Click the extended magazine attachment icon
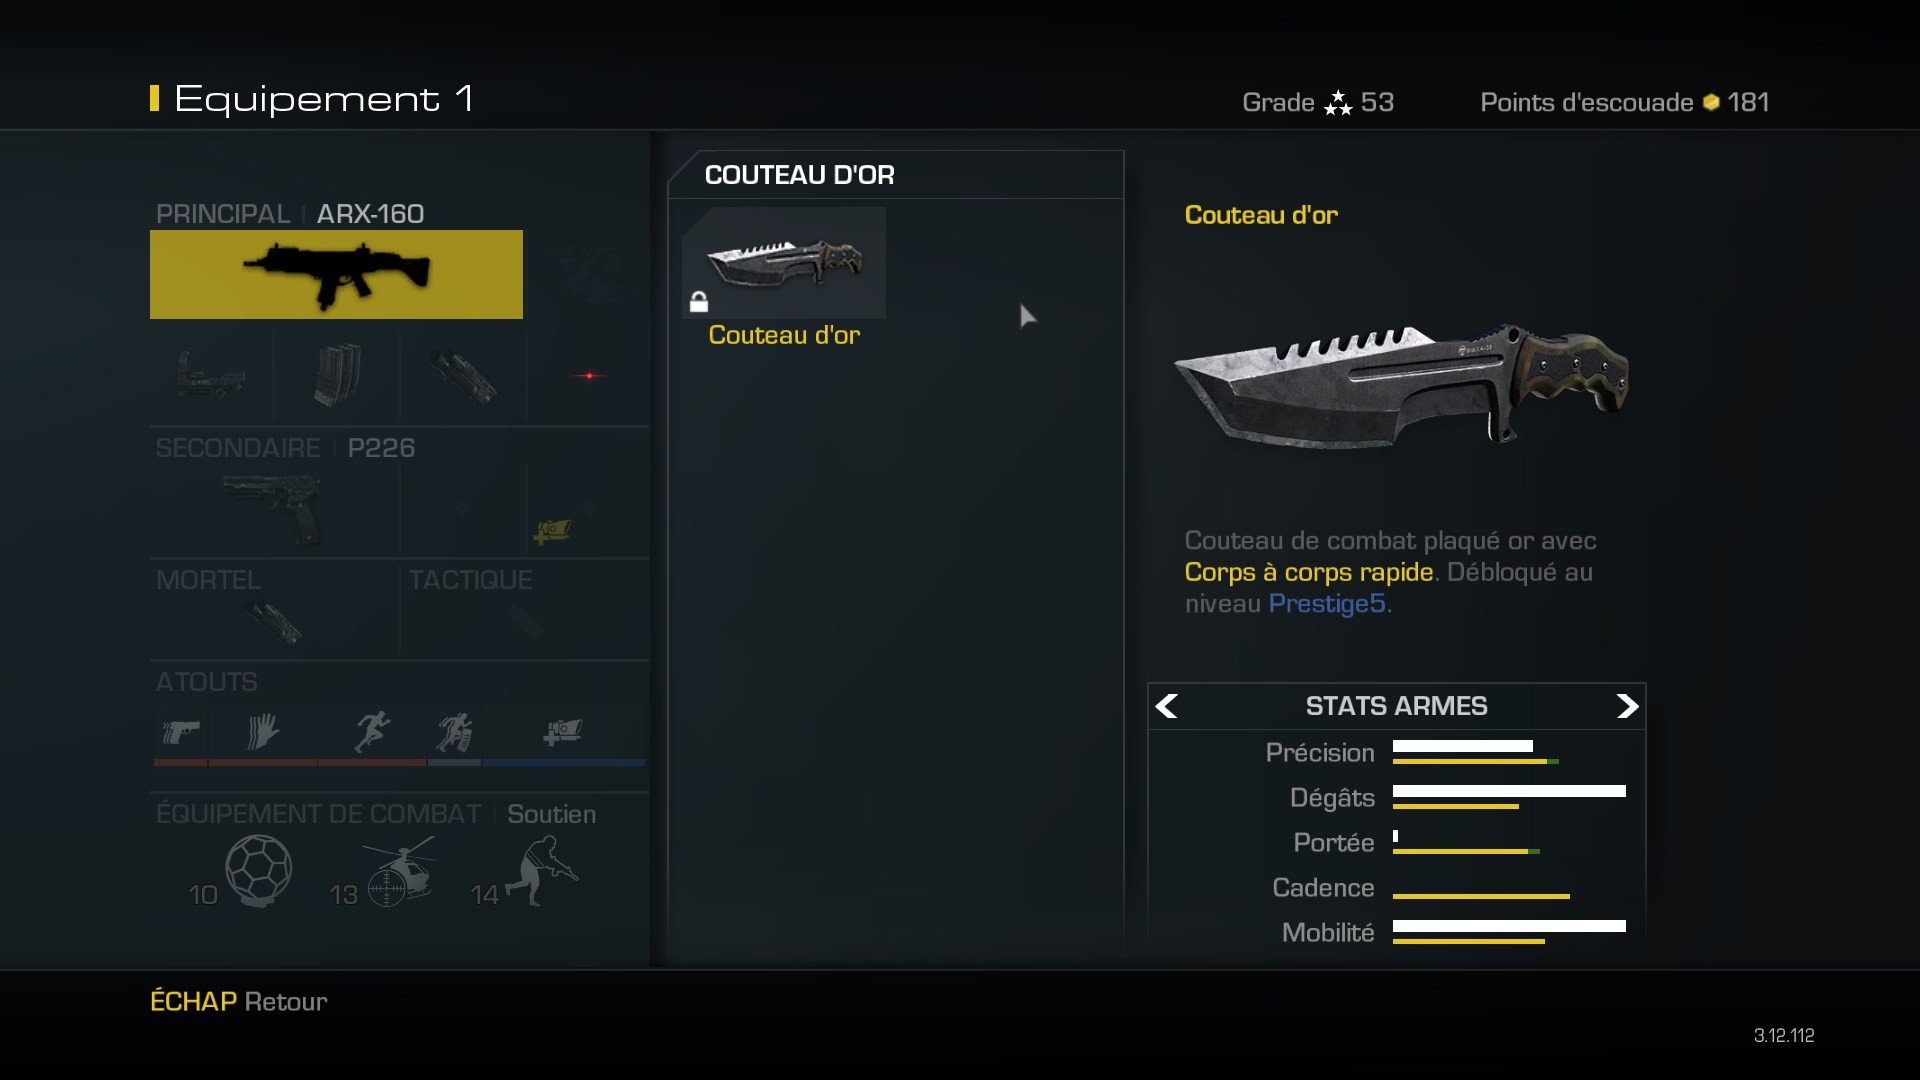The width and height of the screenshot is (1920, 1080). 337,375
